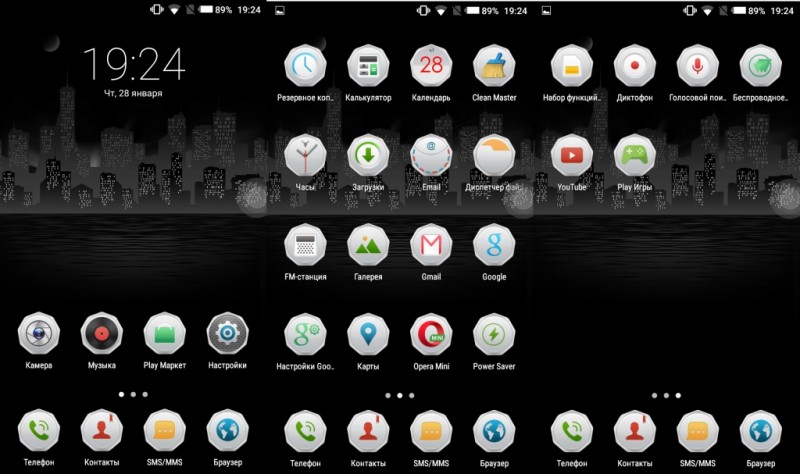800x474 pixels.
Task: Tap the large 19:24 clock widget
Action: coord(134,64)
